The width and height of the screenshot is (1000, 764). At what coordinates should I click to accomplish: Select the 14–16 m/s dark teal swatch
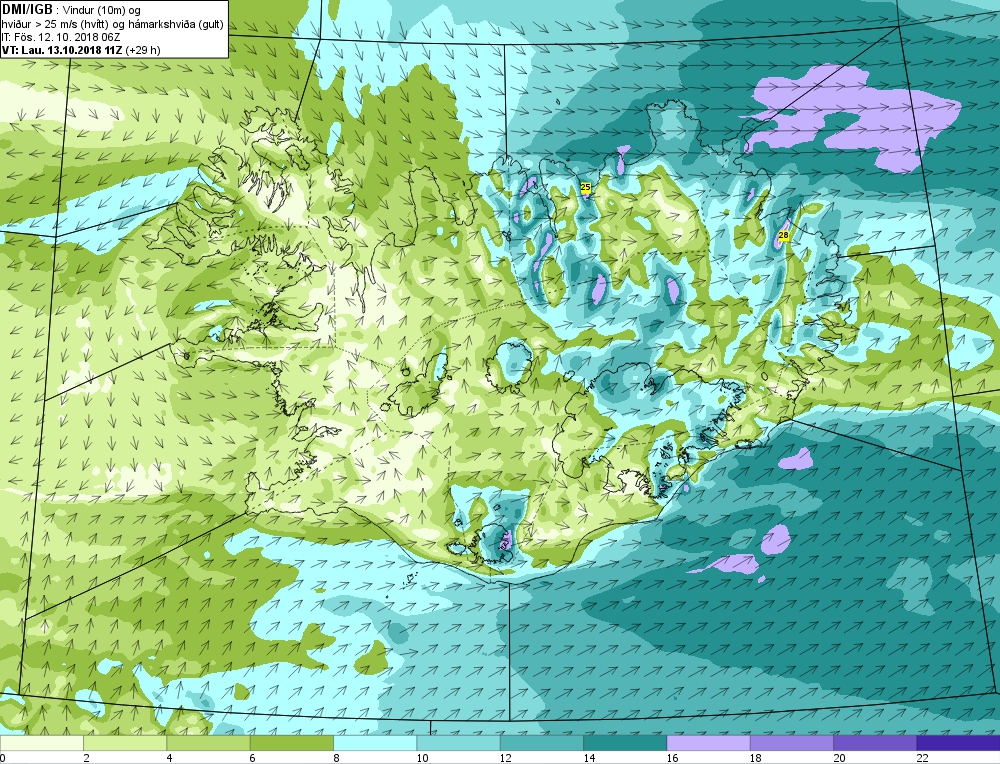pos(625,743)
